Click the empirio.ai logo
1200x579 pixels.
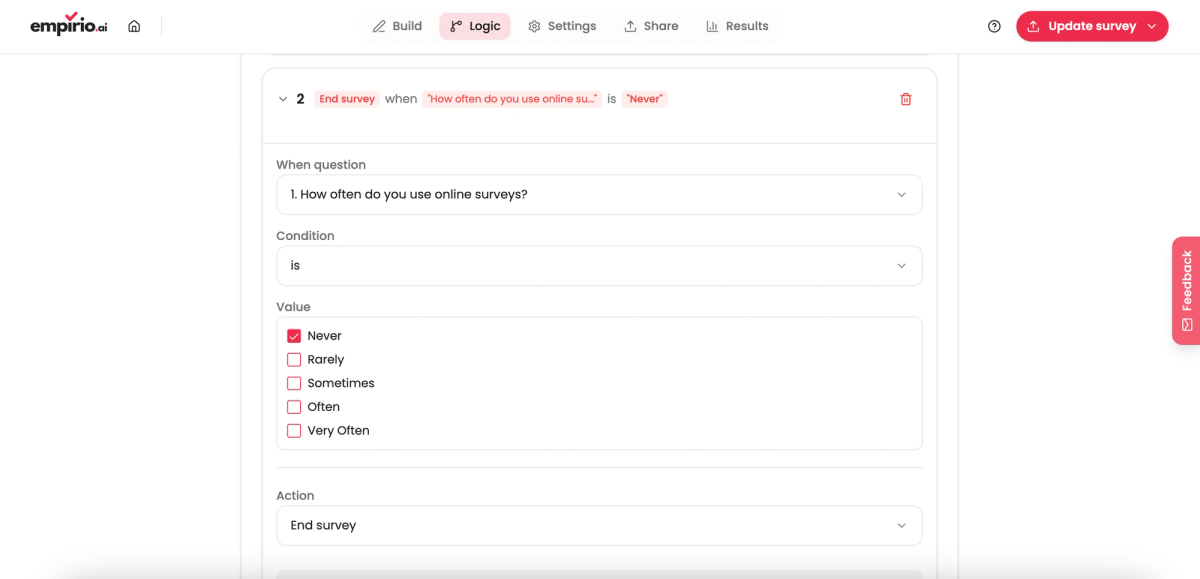coord(68,24)
